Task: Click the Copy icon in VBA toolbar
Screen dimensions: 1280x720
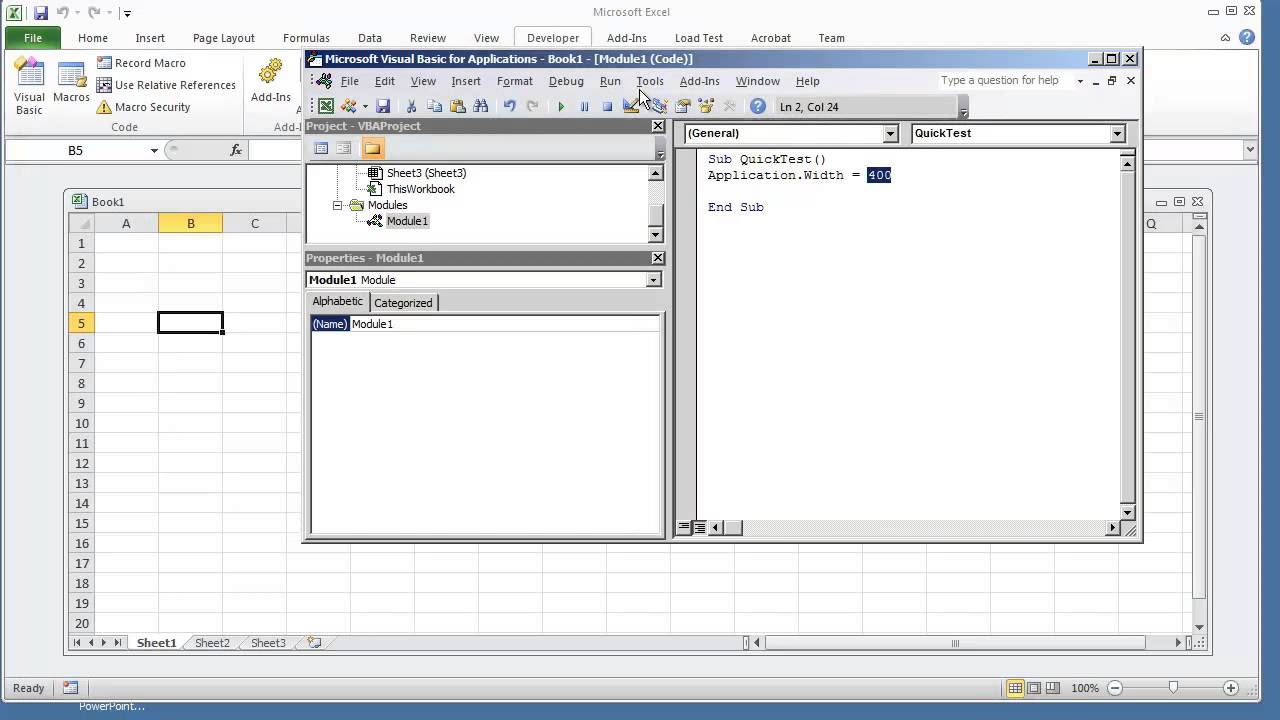Action: coord(434,106)
